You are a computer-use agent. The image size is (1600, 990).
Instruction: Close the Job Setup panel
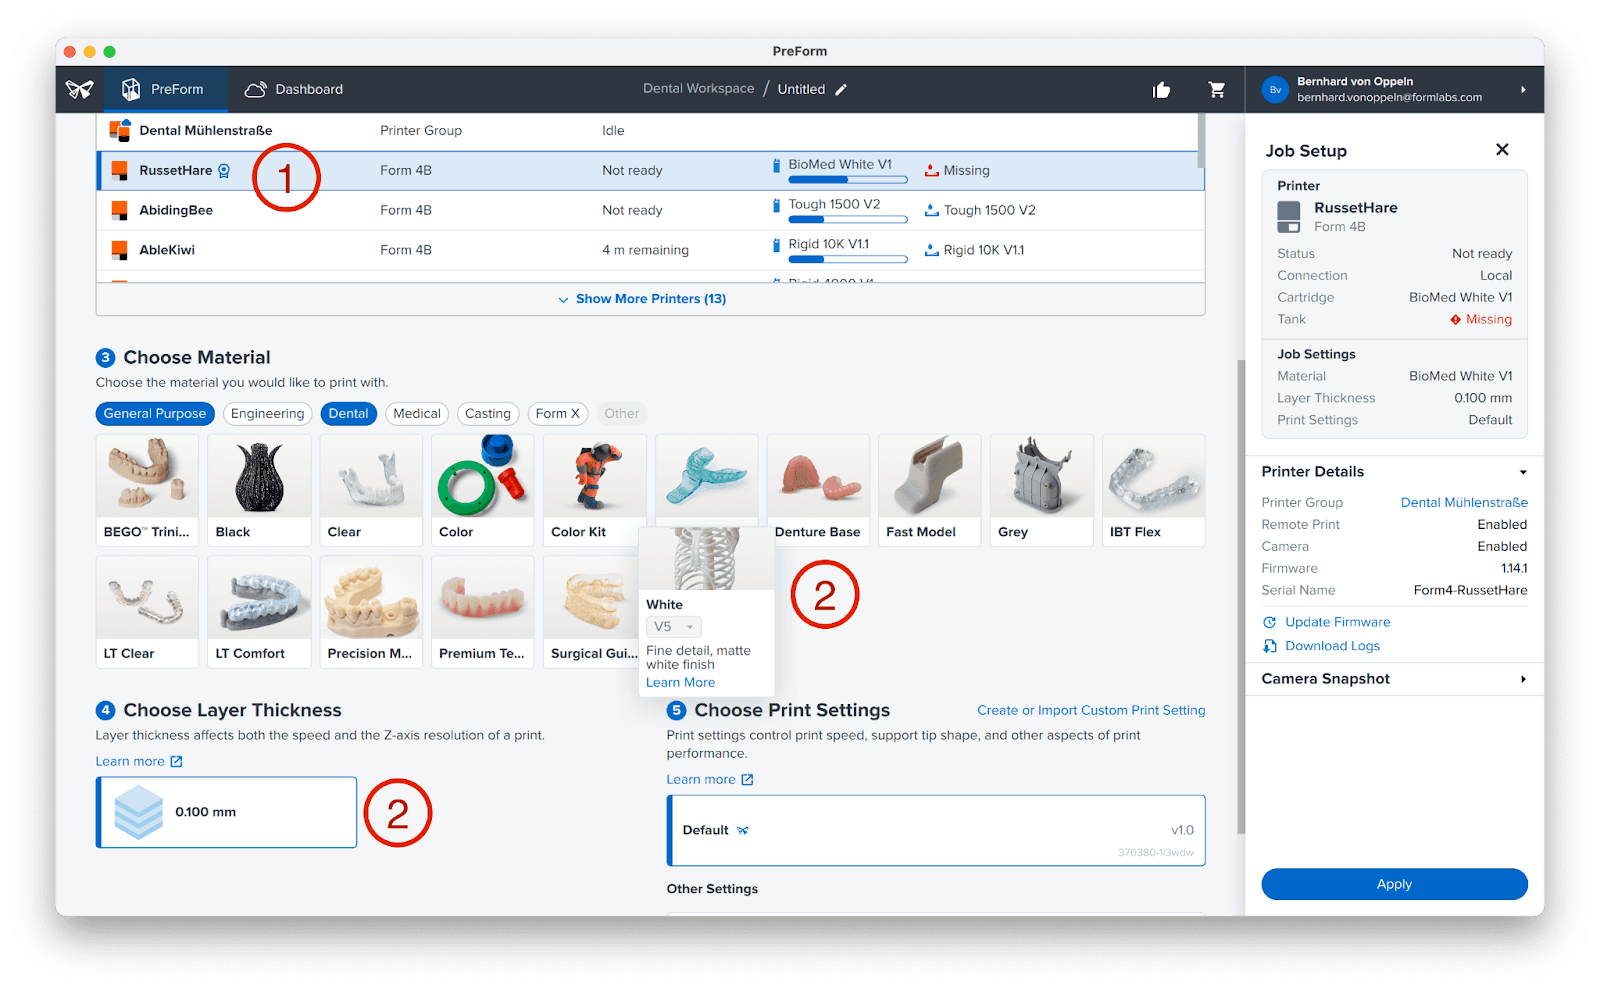[1502, 150]
